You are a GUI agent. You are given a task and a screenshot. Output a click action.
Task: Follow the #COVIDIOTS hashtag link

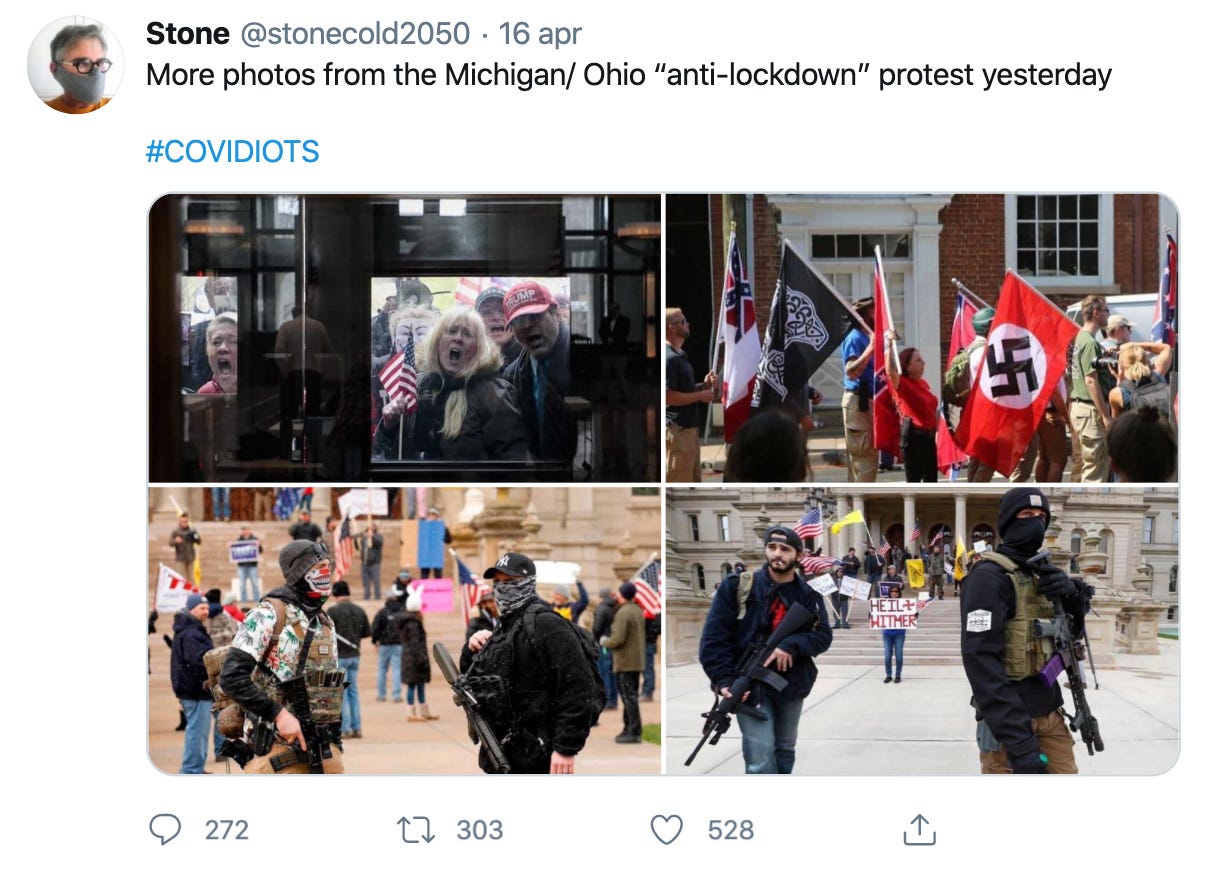232,151
